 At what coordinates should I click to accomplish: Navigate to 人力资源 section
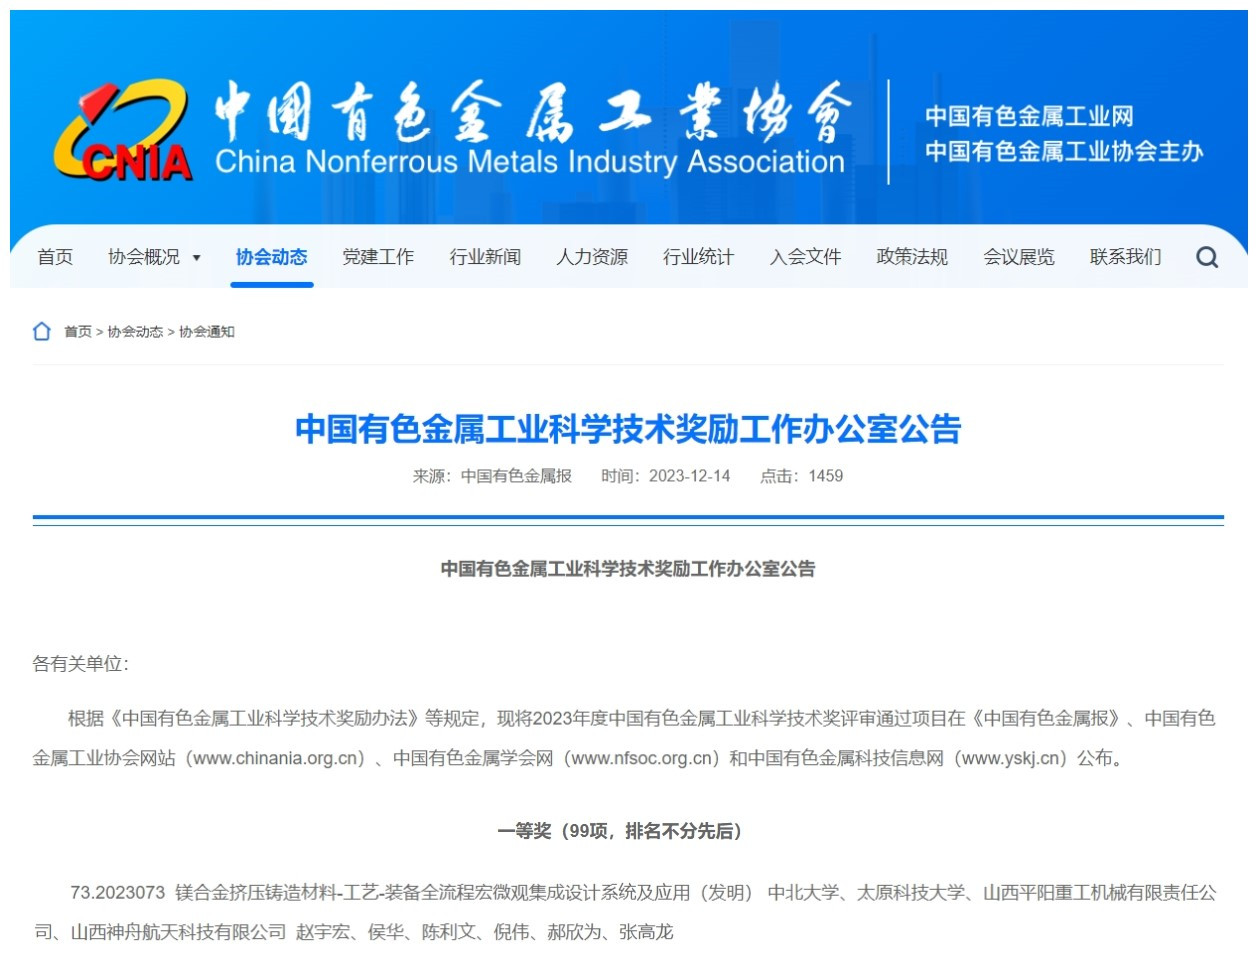[x=592, y=257]
